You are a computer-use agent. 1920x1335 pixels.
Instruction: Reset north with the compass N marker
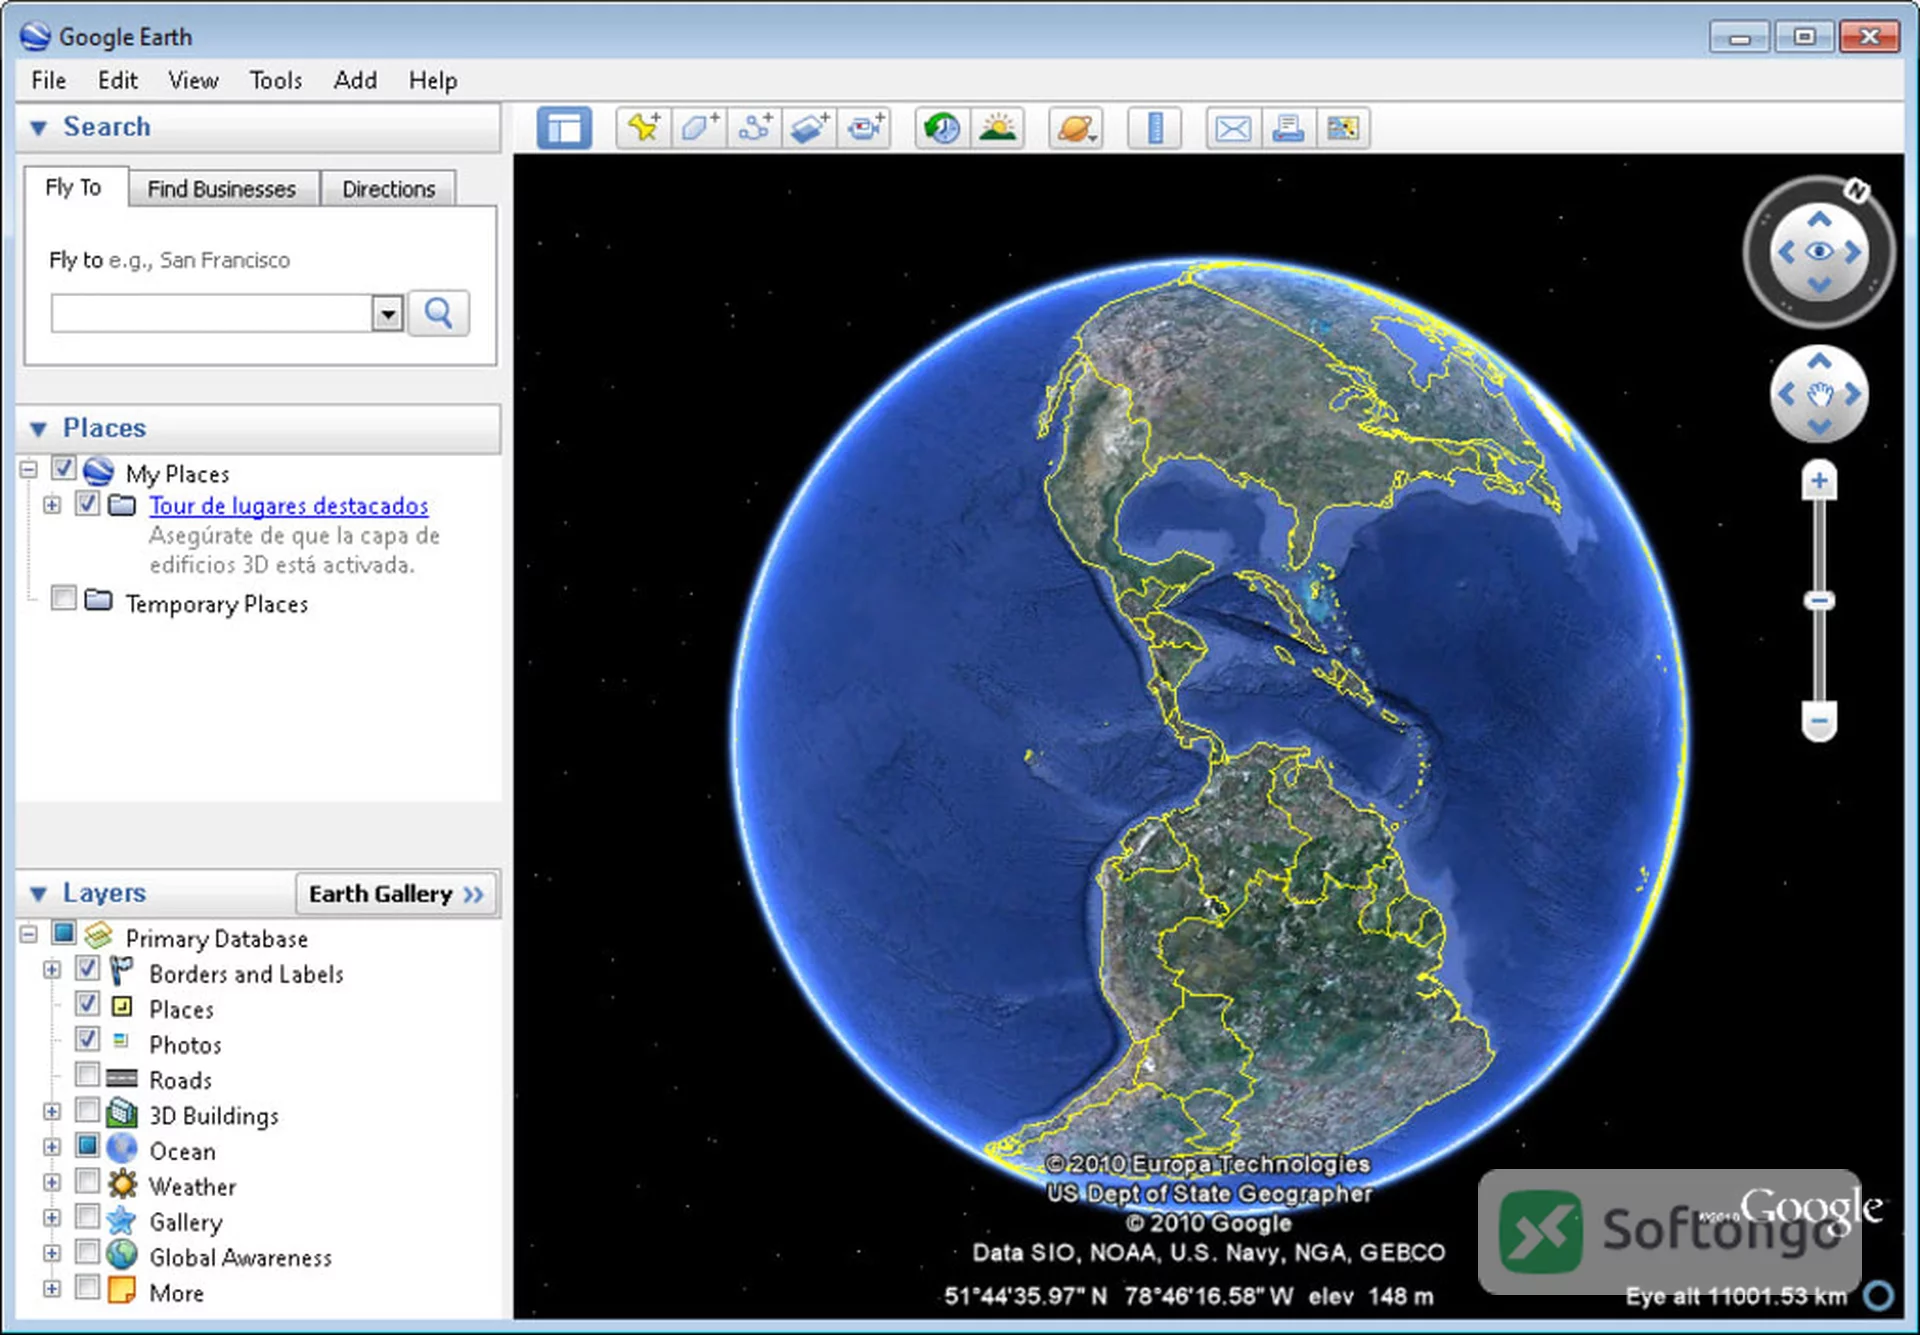pyautogui.click(x=1856, y=190)
